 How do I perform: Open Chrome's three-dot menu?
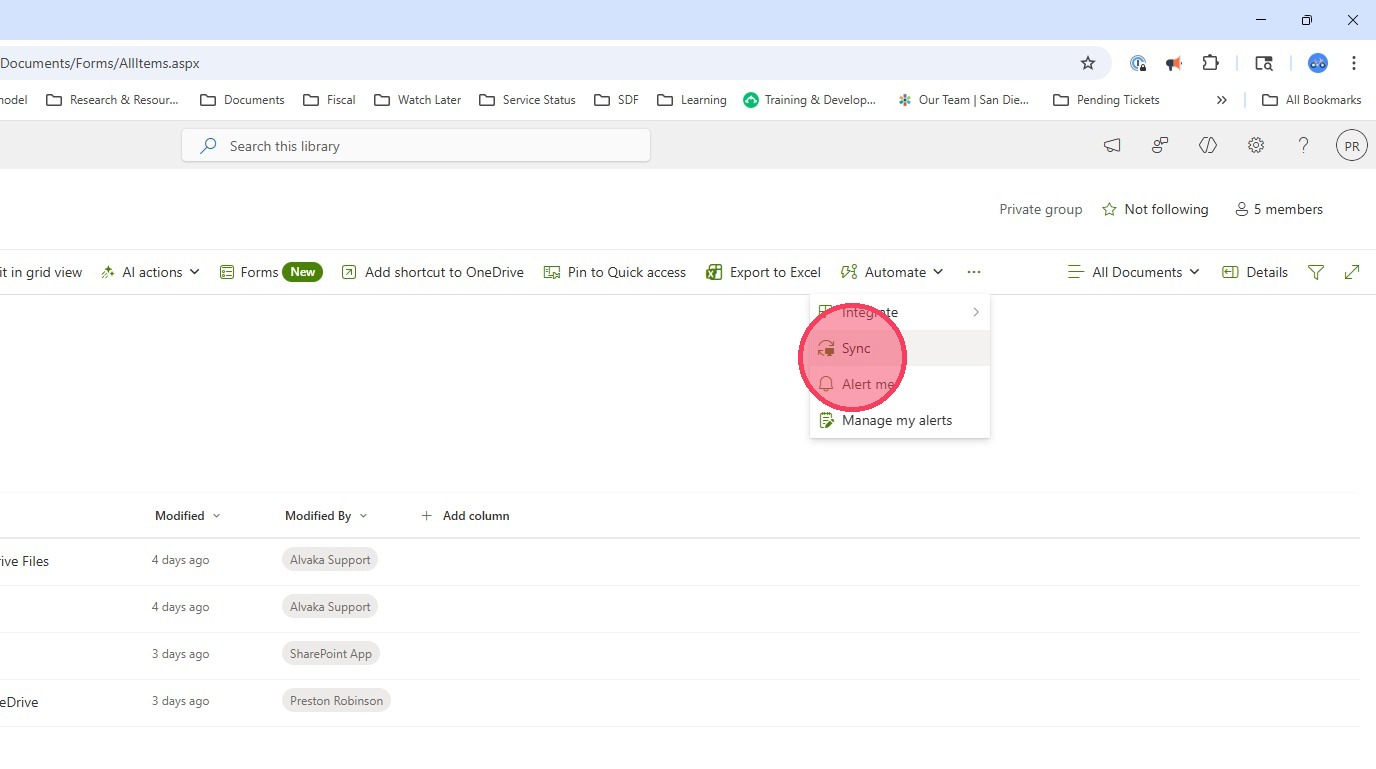point(1354,63)
